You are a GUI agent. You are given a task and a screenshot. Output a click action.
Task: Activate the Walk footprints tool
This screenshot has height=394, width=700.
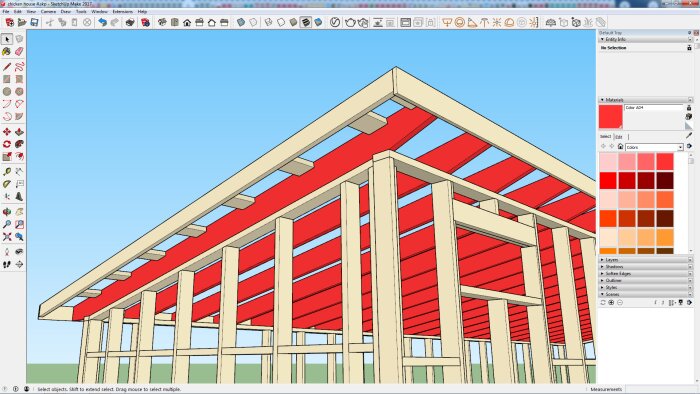(7, 265)
